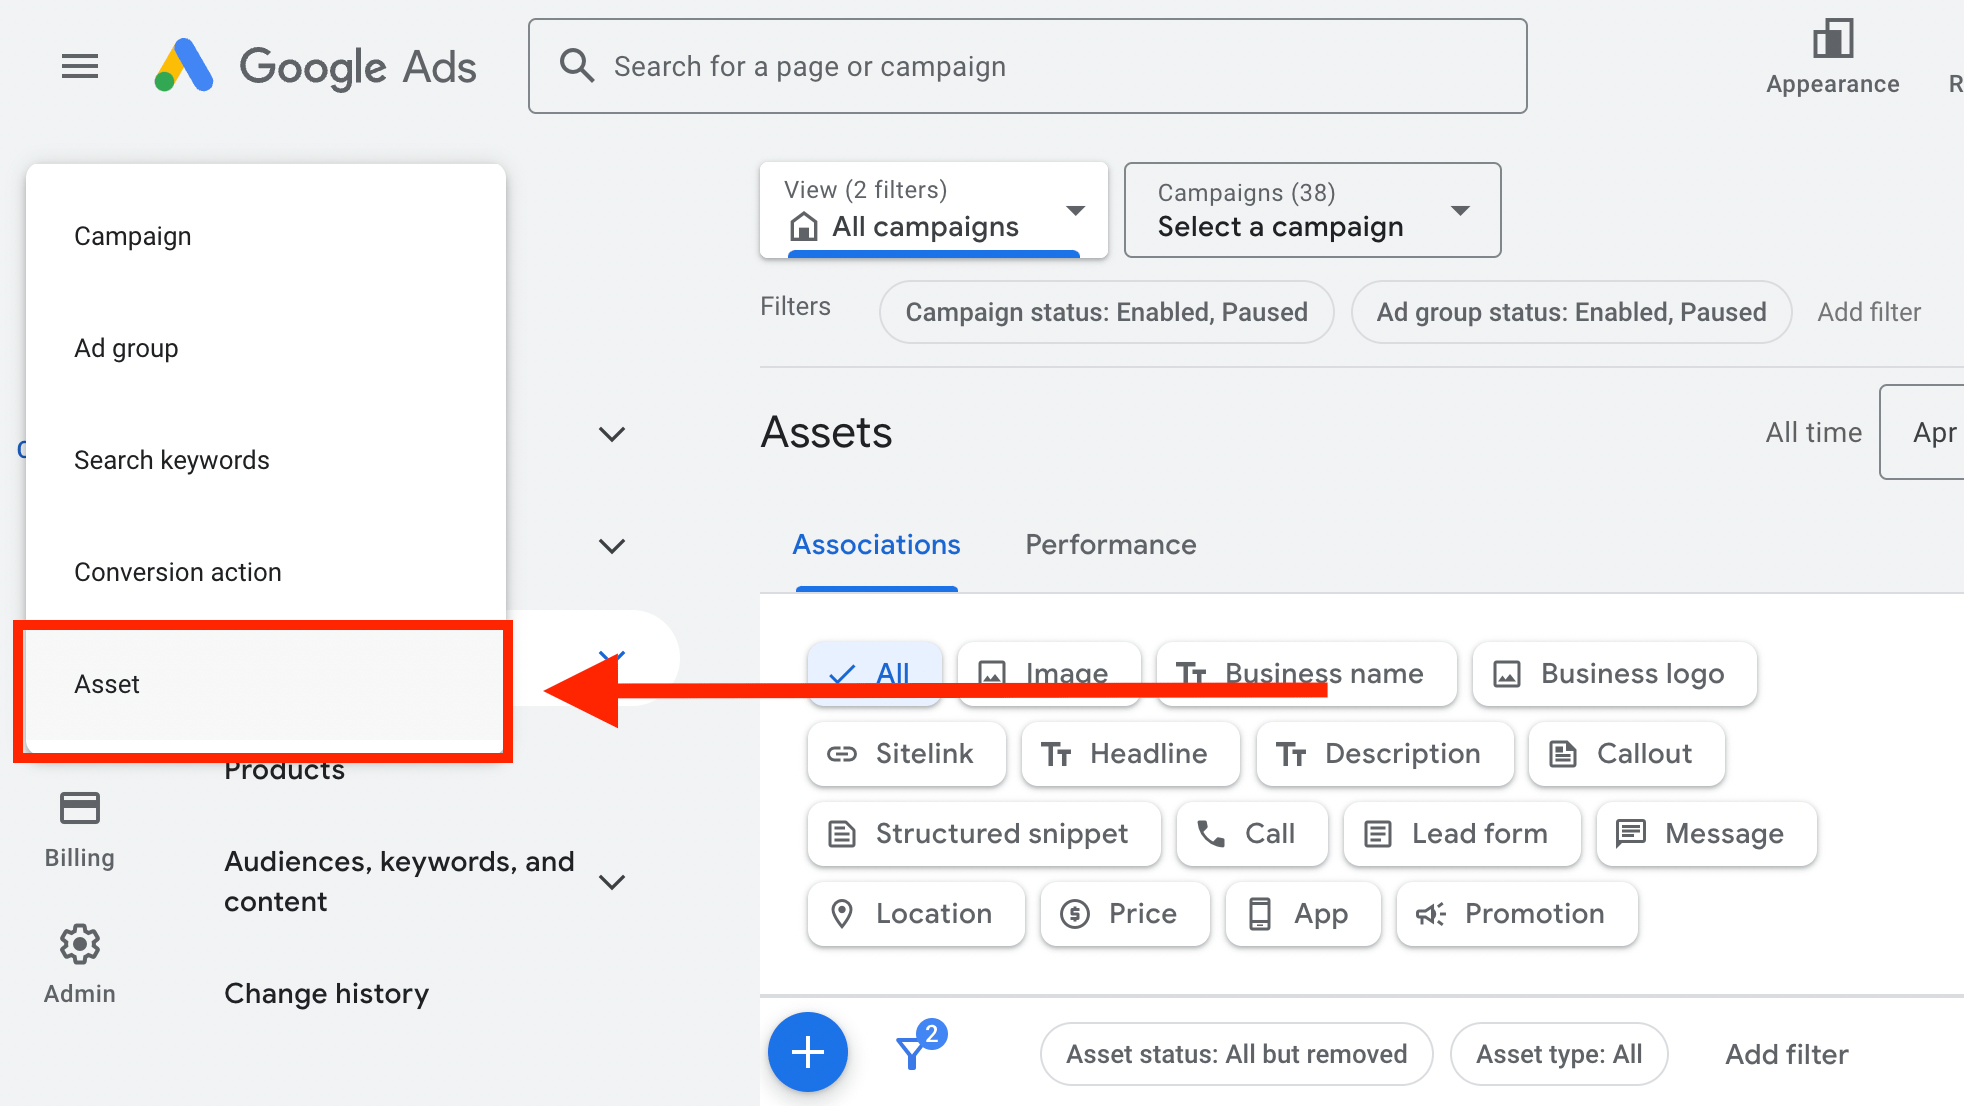Toggle the Sitelink asset filter
This screenshot has height=1106, width=1964.
click(906, 753)
